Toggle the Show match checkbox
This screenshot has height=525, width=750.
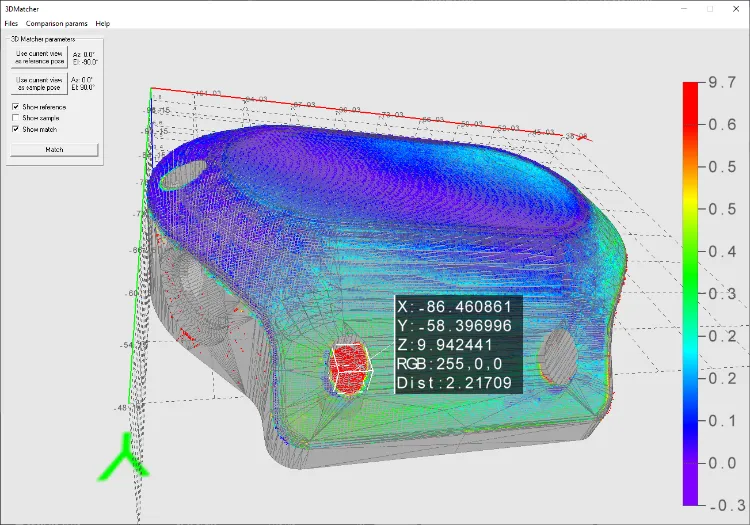(x=16, y=129)
